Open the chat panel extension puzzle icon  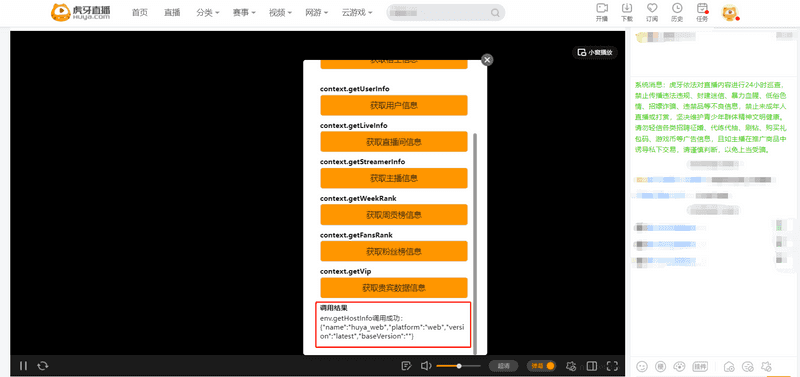pyautogui.click(x=765, y=366)
